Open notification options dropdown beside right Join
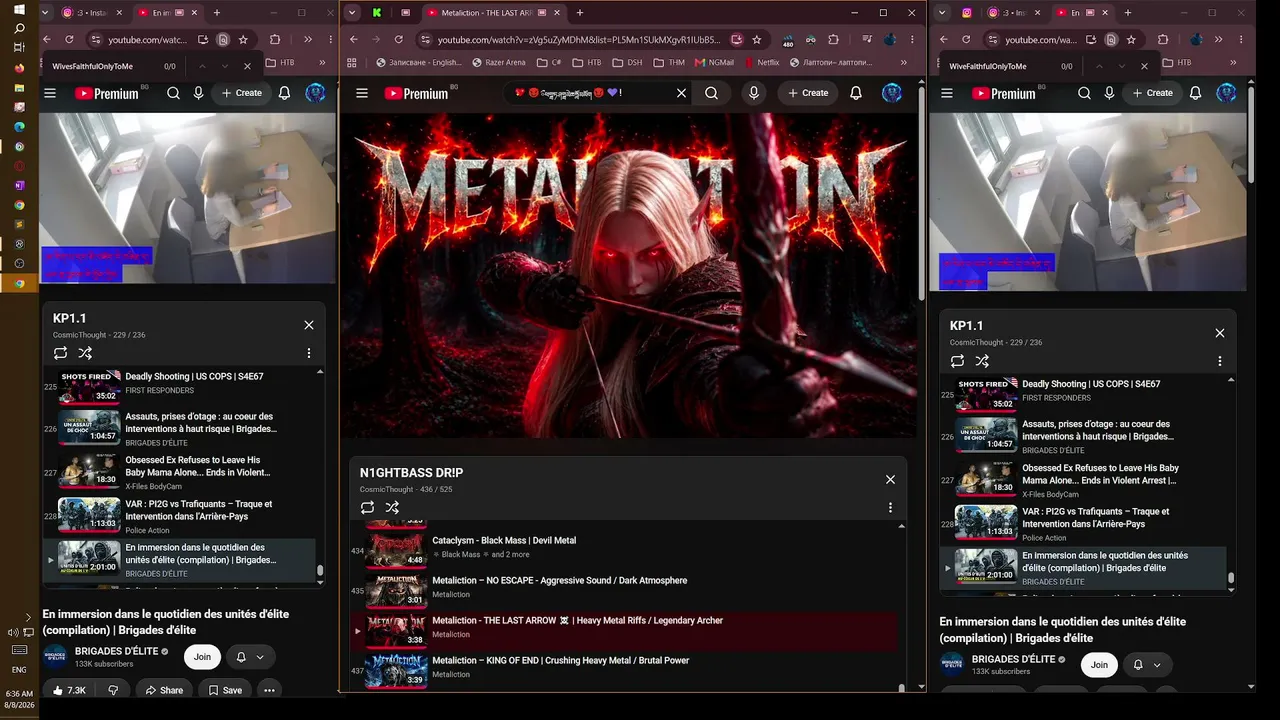This screenshot has width=1280, height=720. pyautogui.click(x=1157, y=665)
